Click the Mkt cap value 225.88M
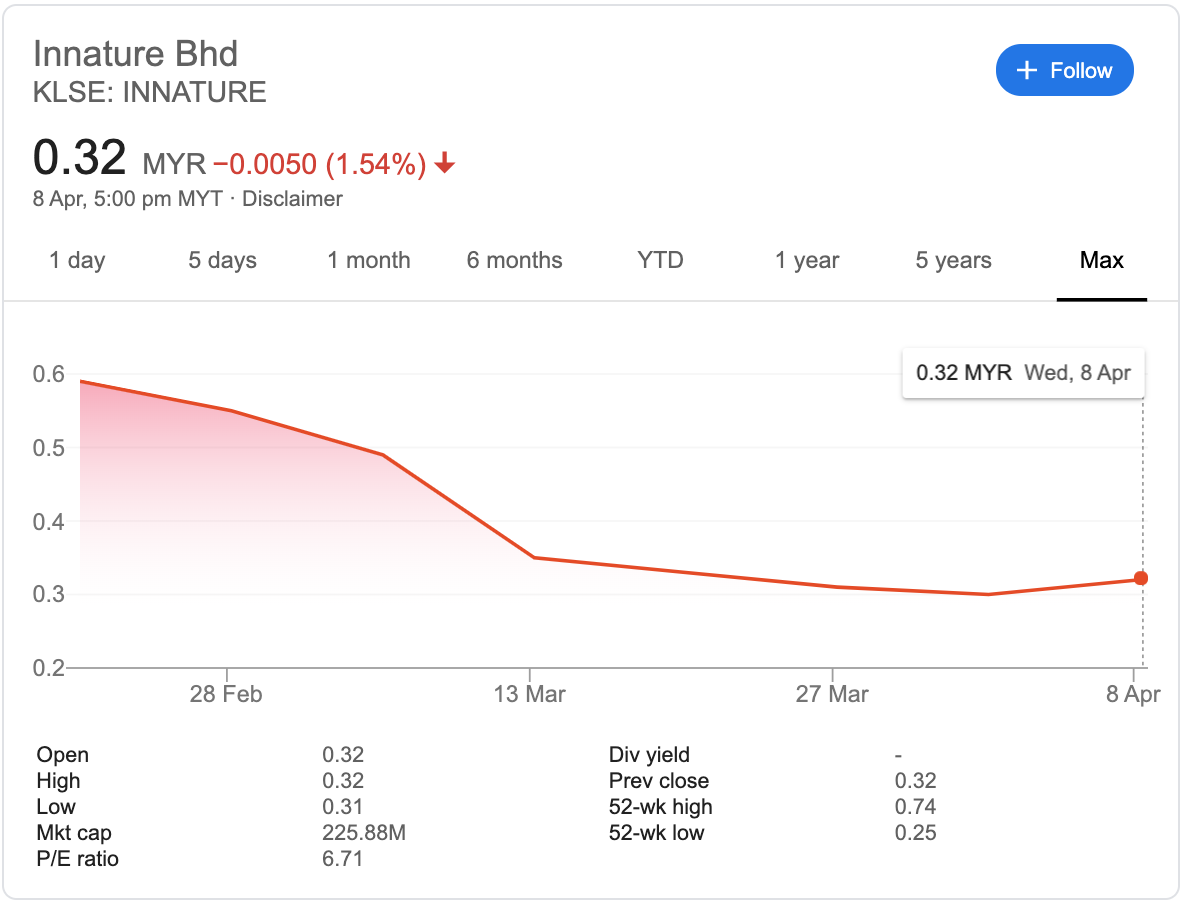Viewport: 1184px width, 902px height. coord(363,833)
